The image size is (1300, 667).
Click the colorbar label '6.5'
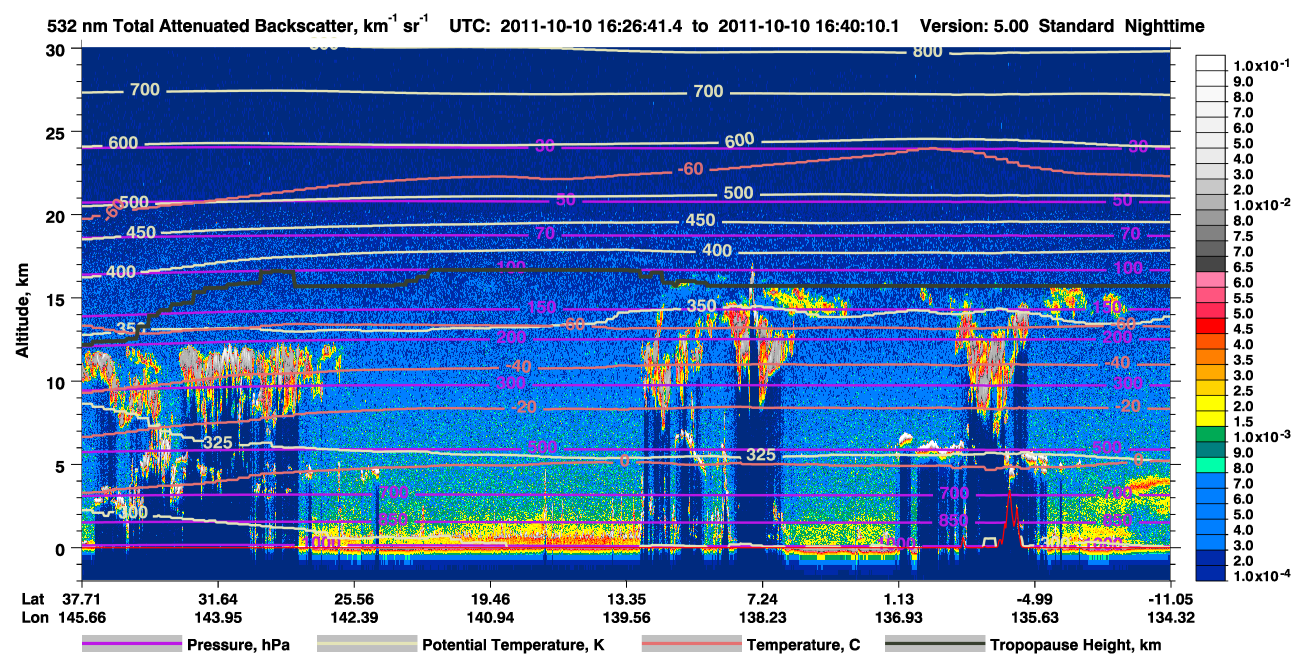pos(1243,267)
